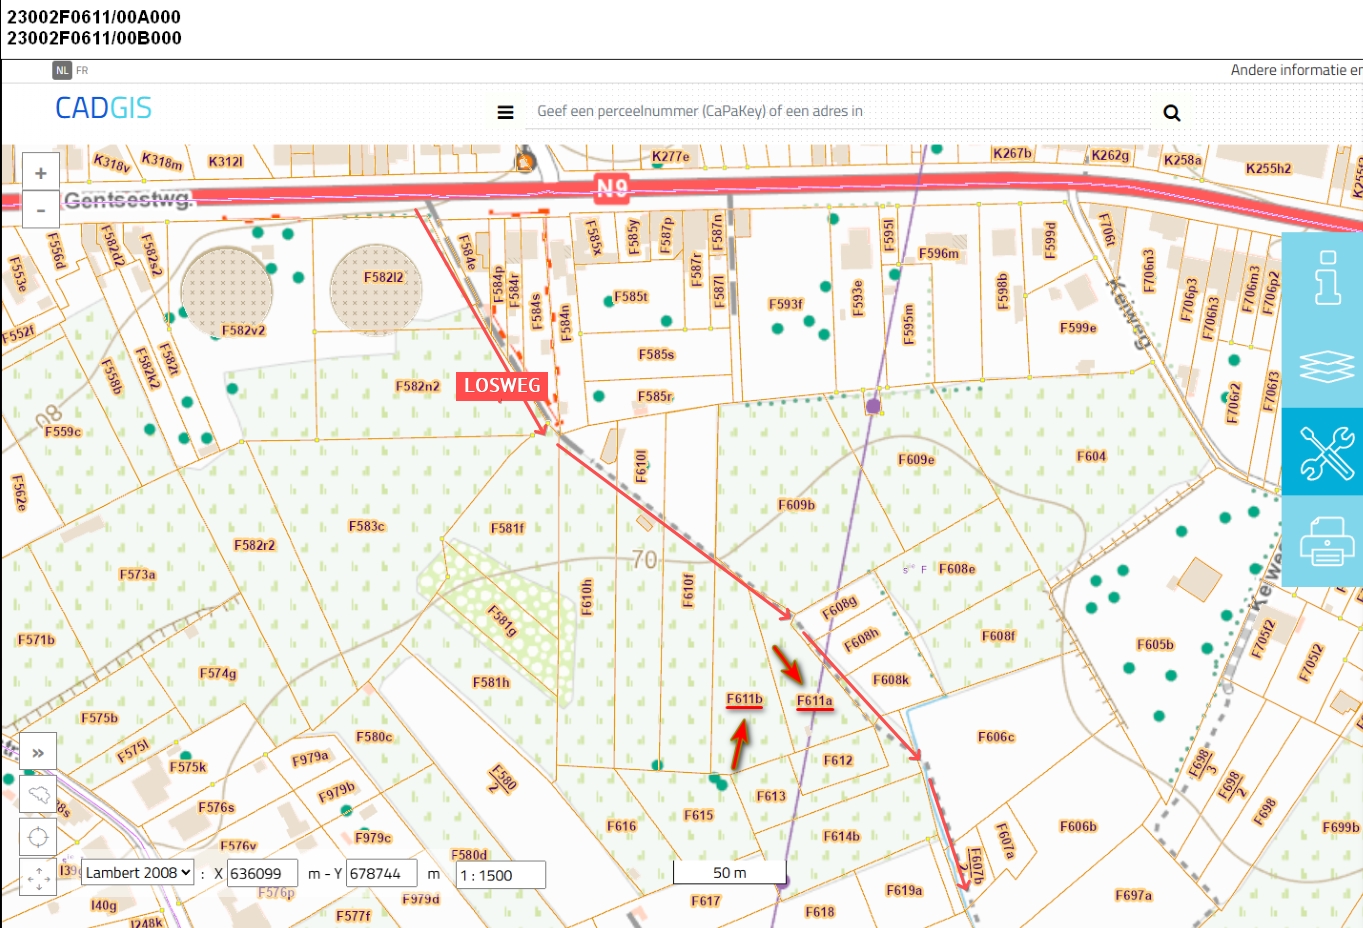Viewport: 1363px width, 928px height.
Task: Click parcel label F574g
Action: pyautogui.click(x=217, y=674)
